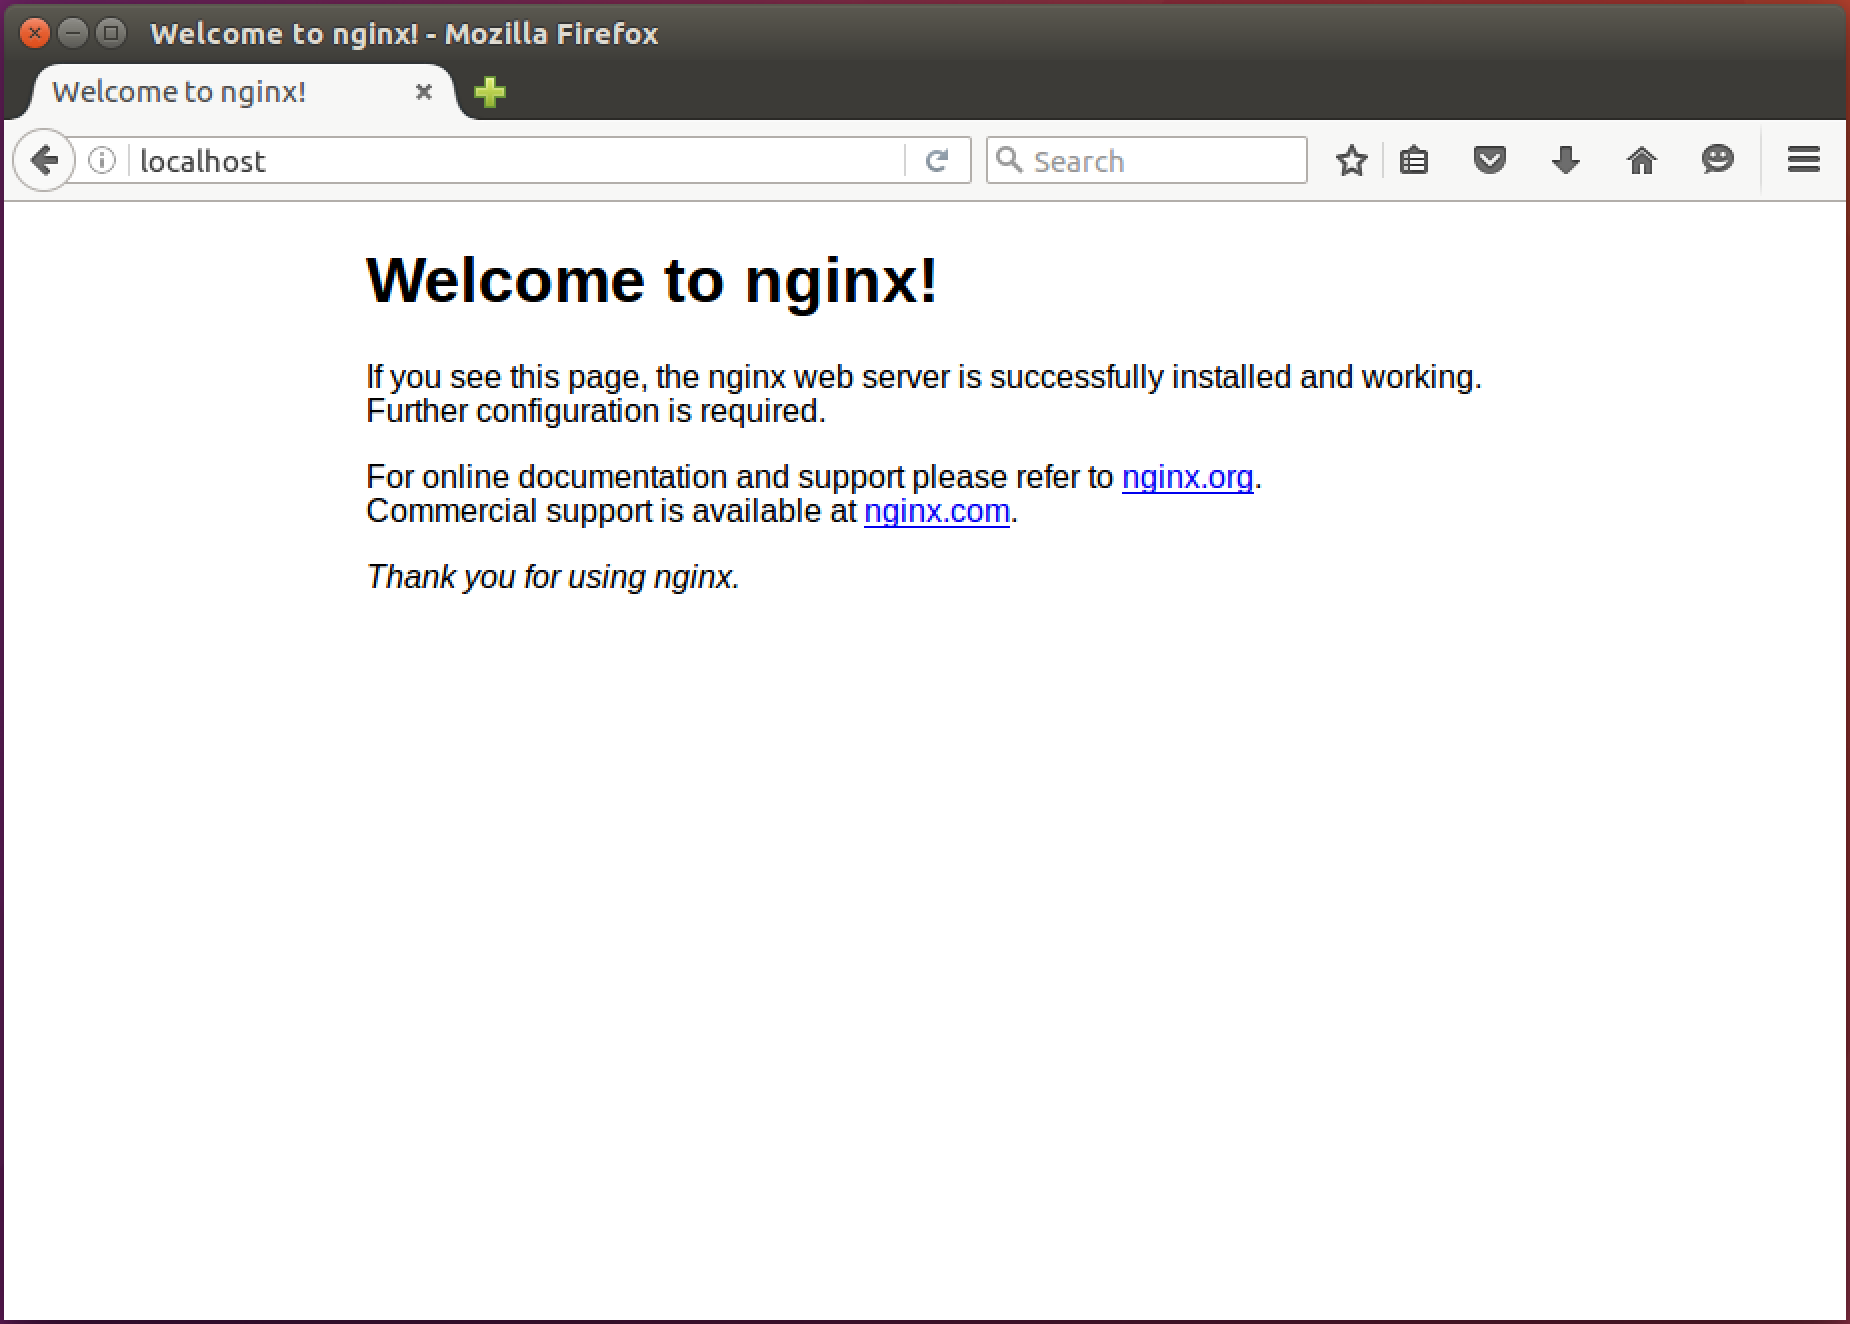Open the Downloads panel arrow

1566,160
